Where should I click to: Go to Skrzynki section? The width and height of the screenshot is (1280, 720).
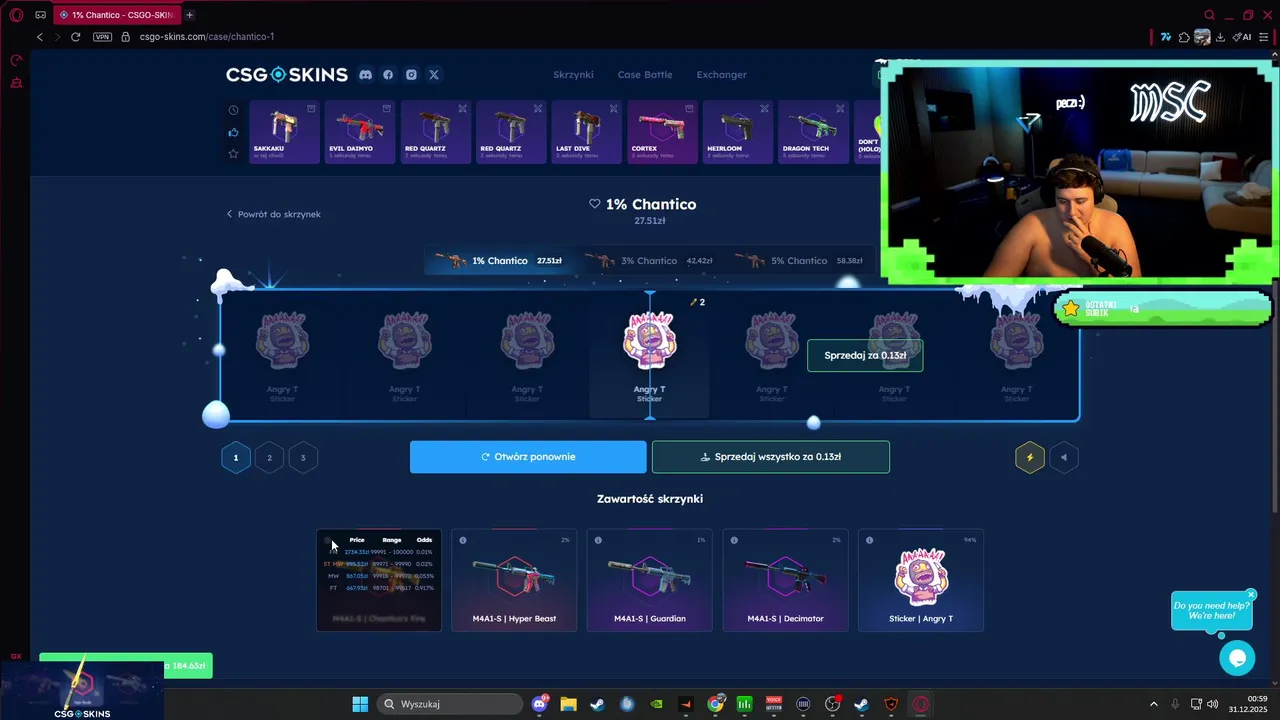[573, 75]
